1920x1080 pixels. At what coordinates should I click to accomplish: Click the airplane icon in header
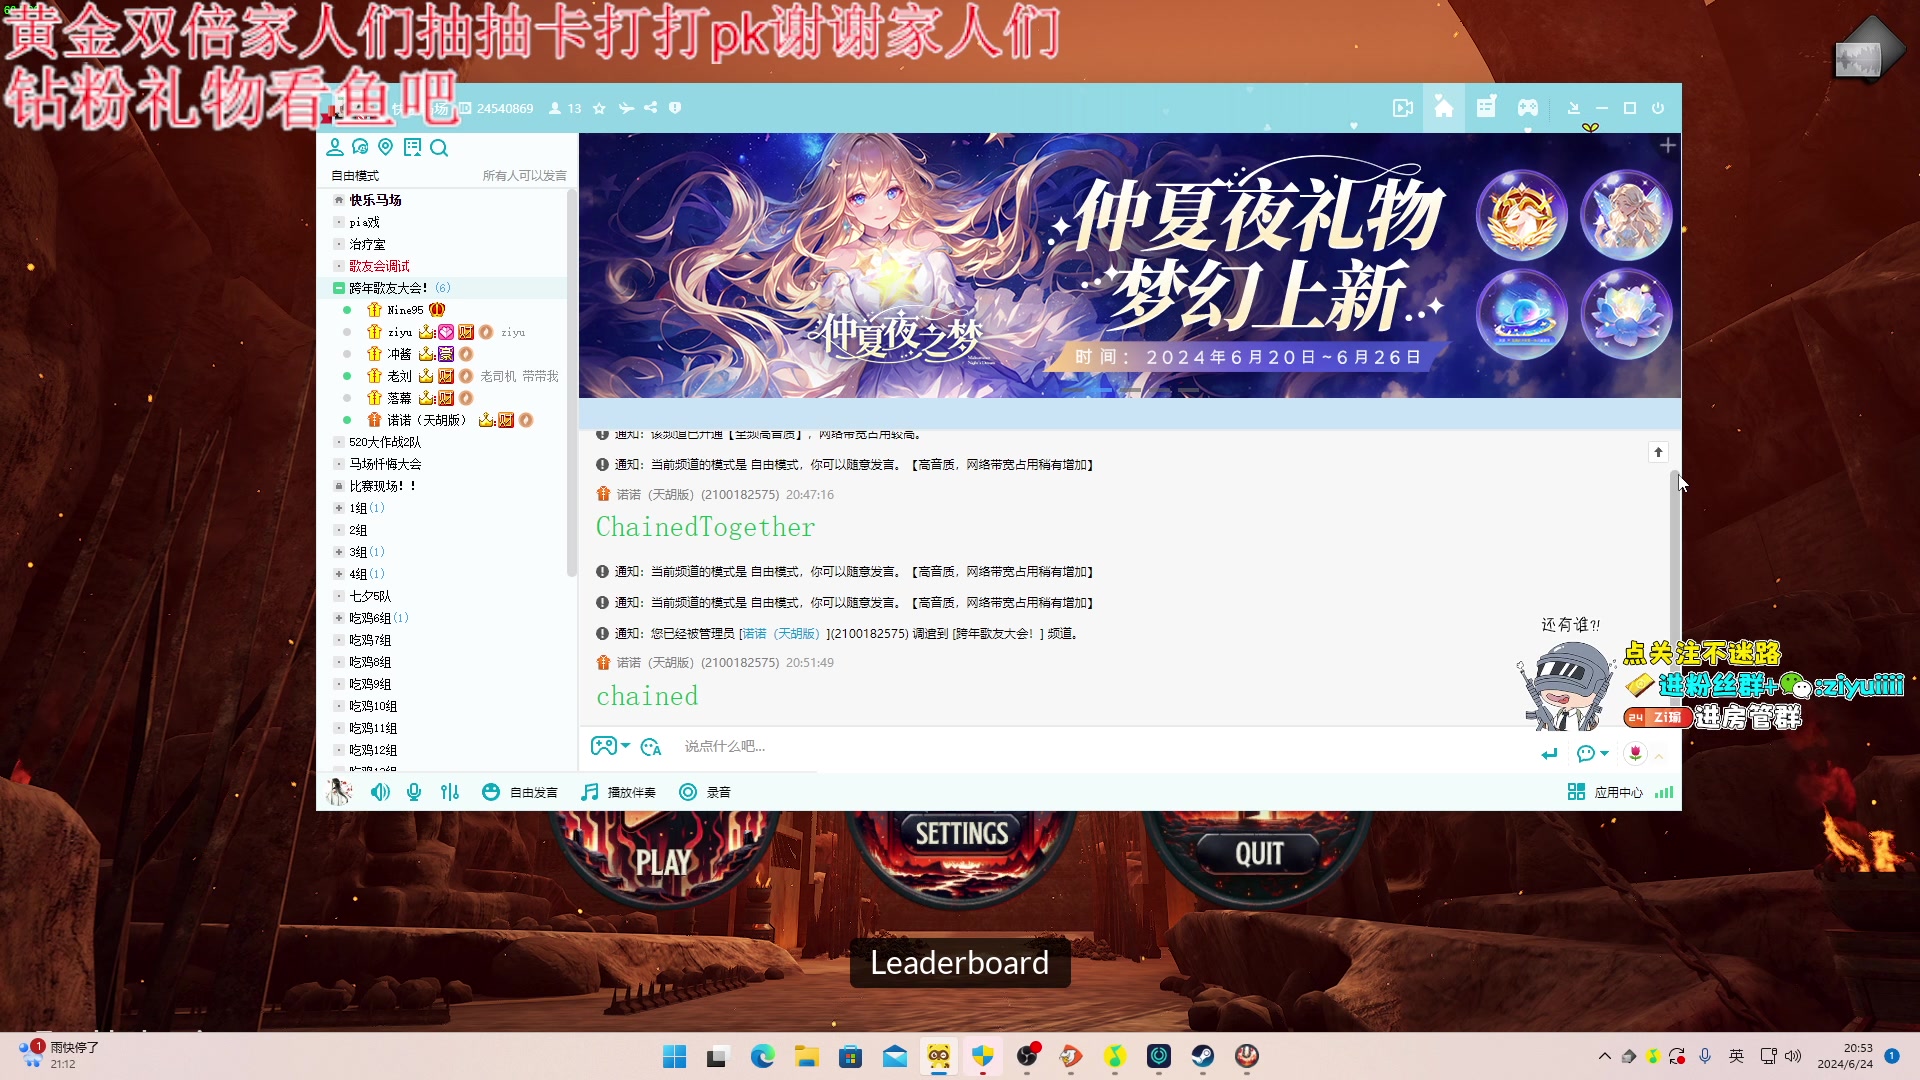(x=626, y=108)
